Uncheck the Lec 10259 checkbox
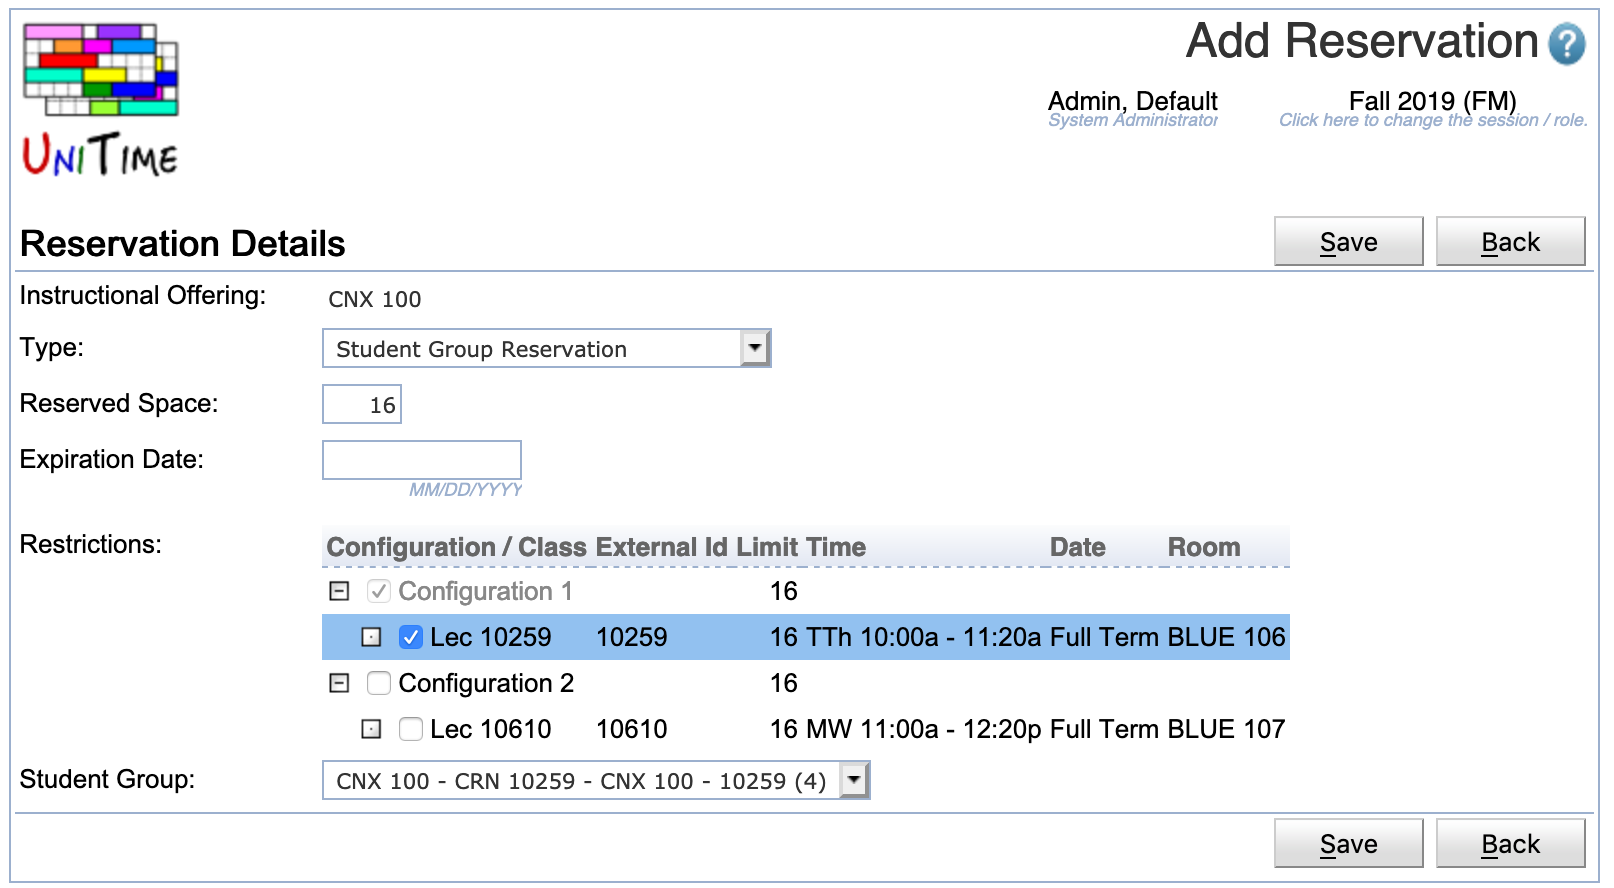 (x=410, y=637)
